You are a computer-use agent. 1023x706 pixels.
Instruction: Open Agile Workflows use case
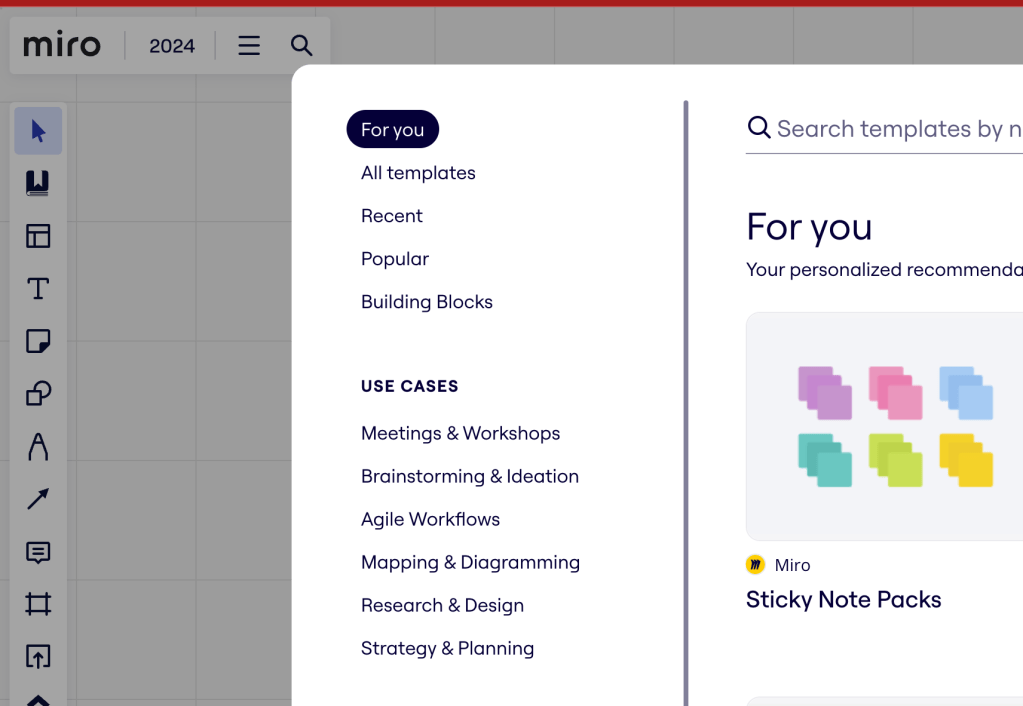(431, 519)
